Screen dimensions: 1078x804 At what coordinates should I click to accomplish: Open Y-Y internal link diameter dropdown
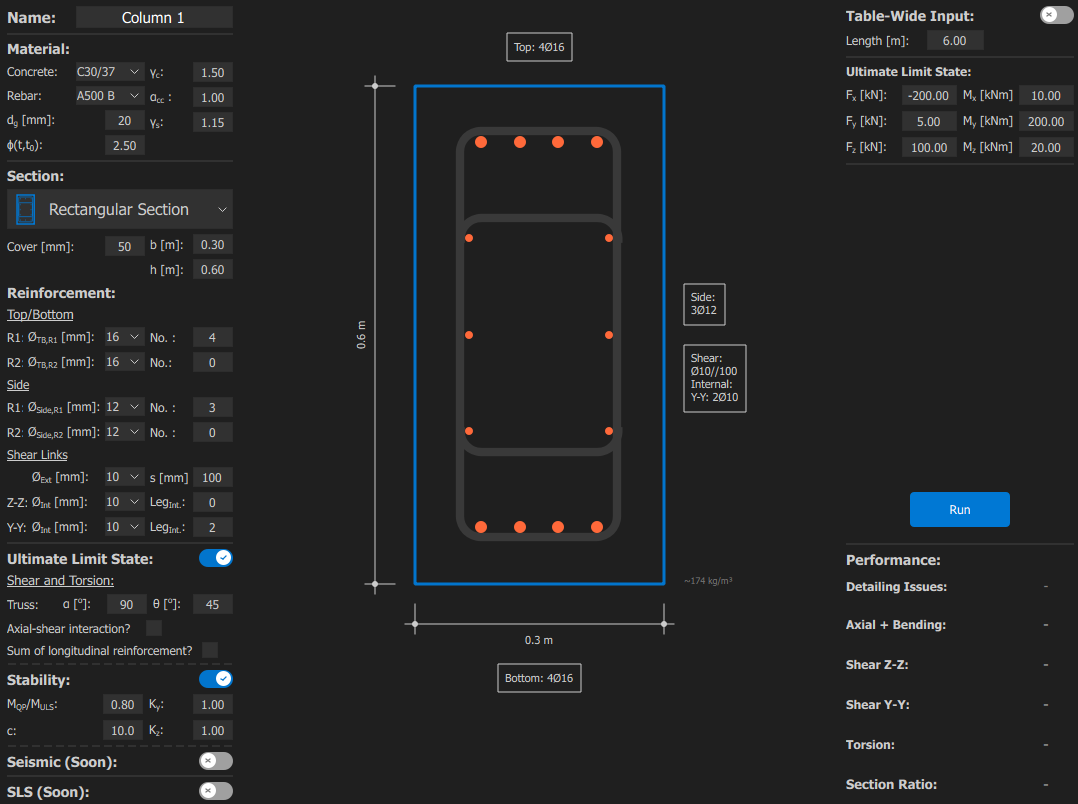124,527
